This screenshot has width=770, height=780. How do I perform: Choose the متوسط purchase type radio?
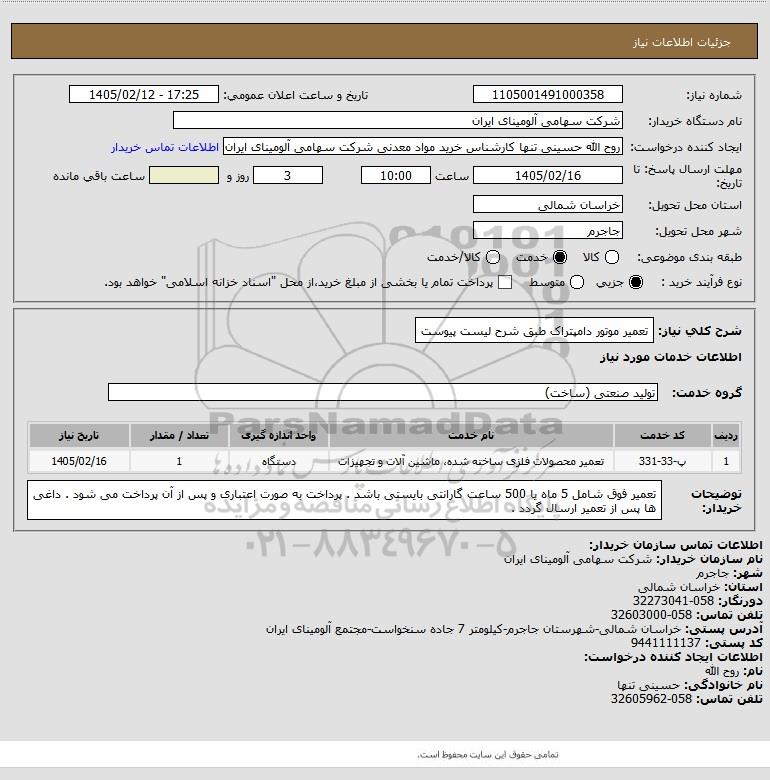577,283
